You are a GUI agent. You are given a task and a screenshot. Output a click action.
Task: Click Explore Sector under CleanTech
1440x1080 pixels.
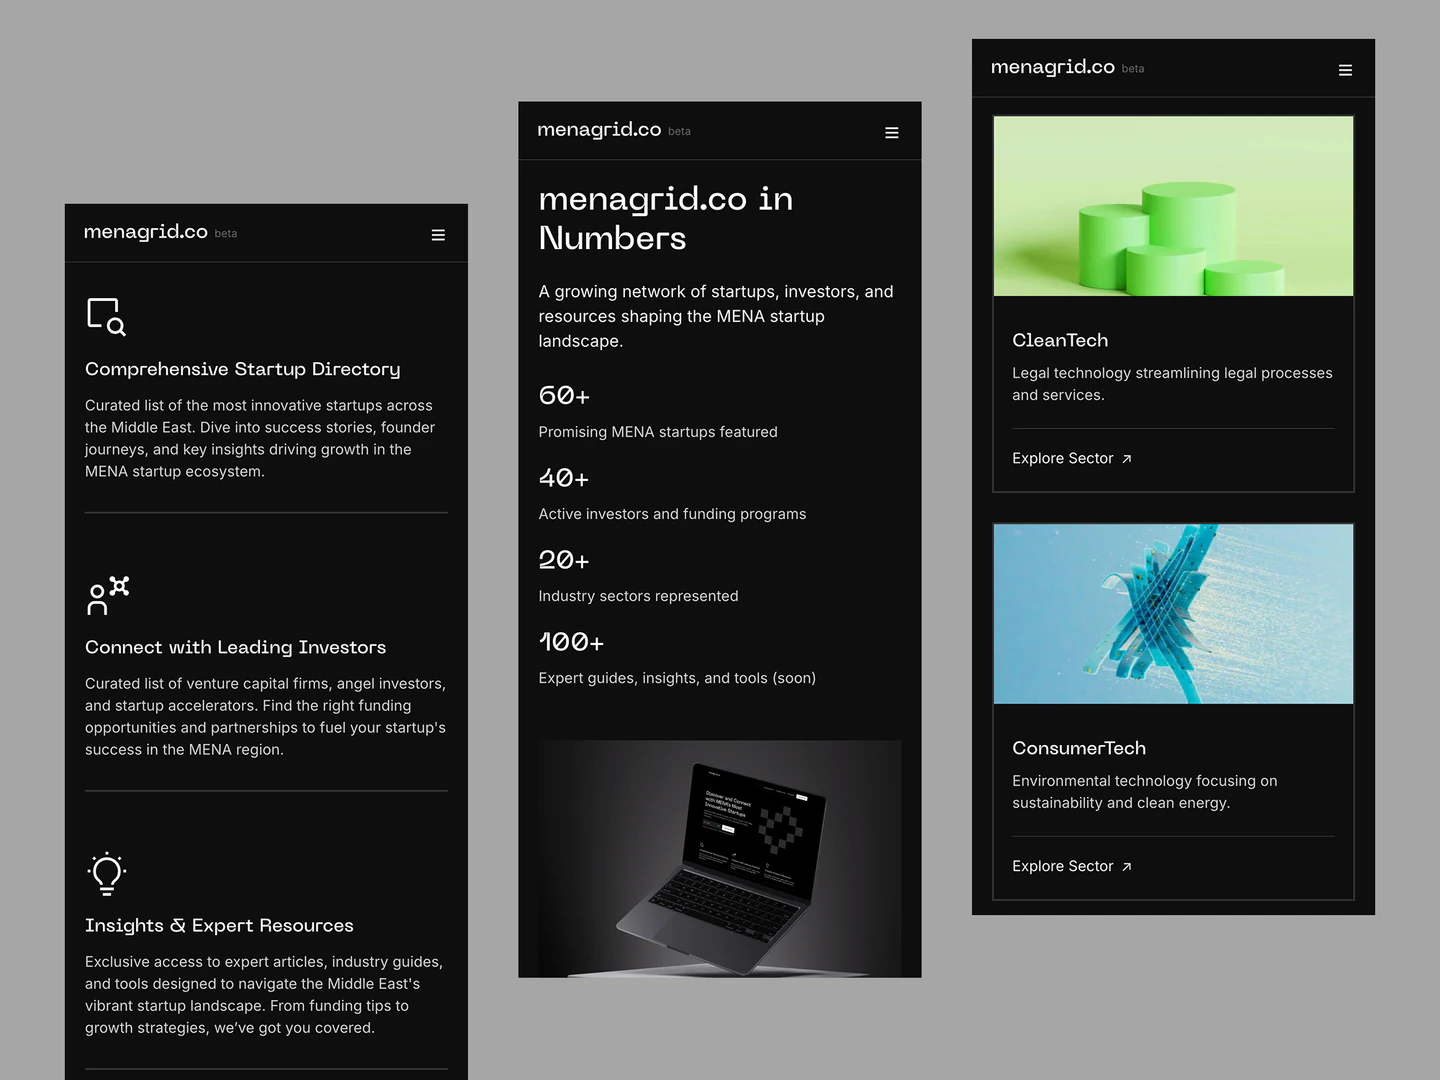1062,458
